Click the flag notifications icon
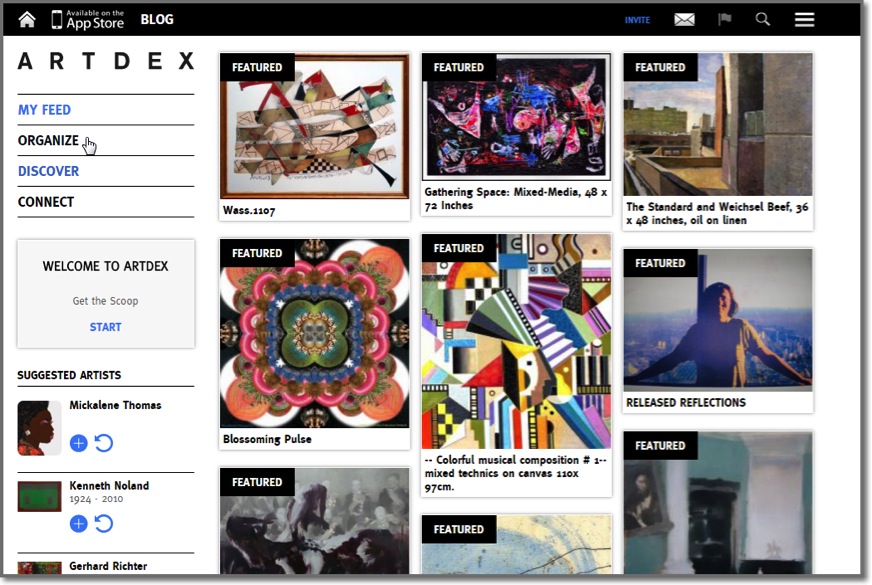 tap(724, 19)
